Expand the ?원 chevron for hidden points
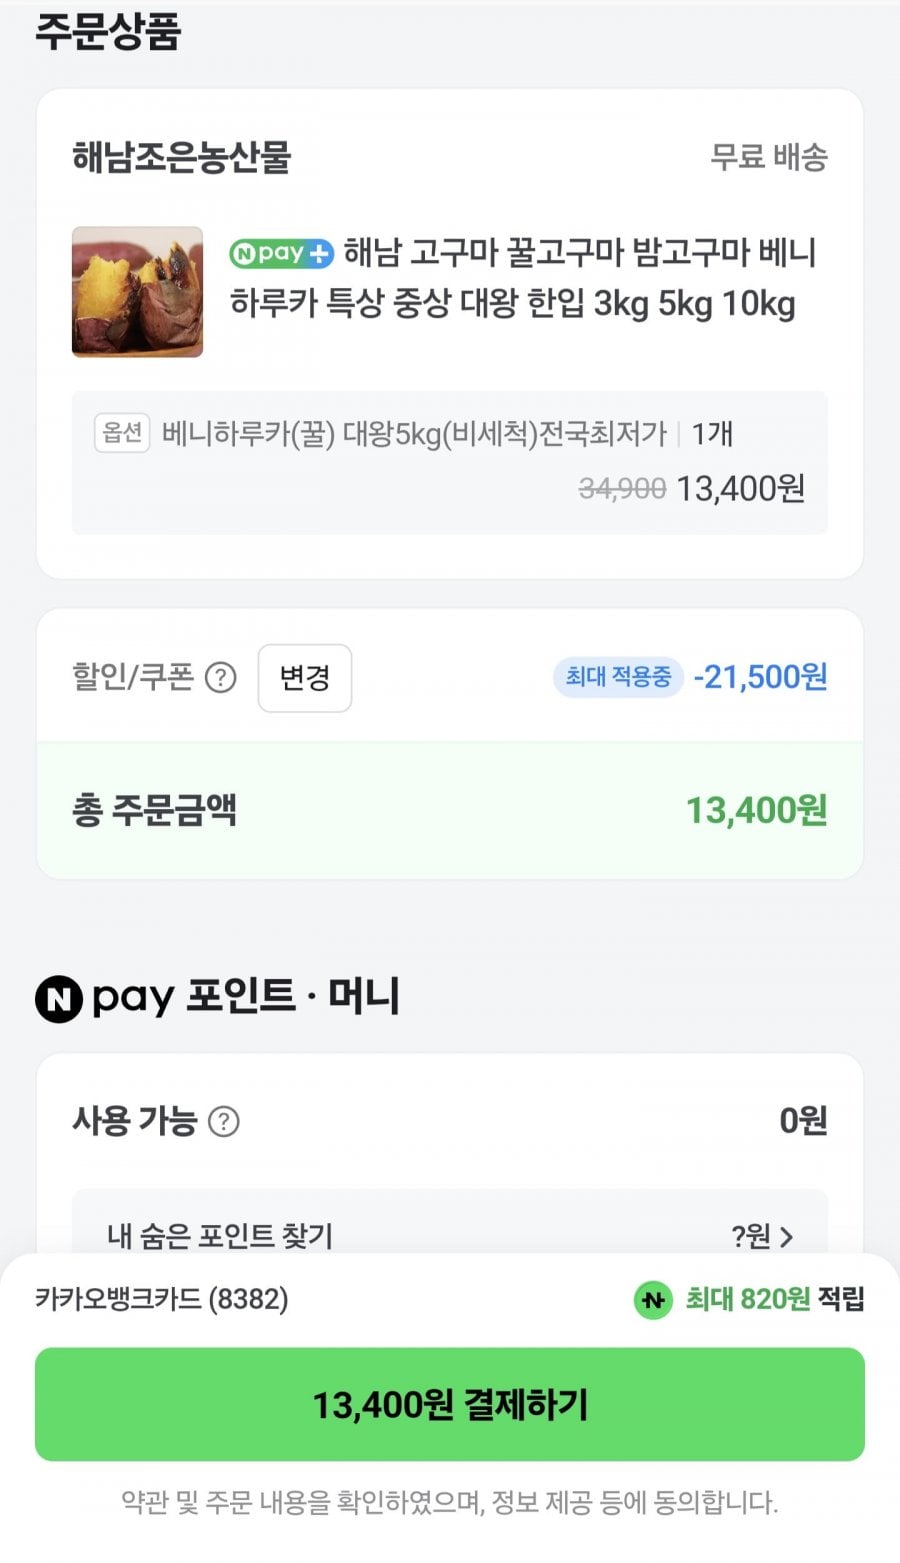 pos(784,1237)
